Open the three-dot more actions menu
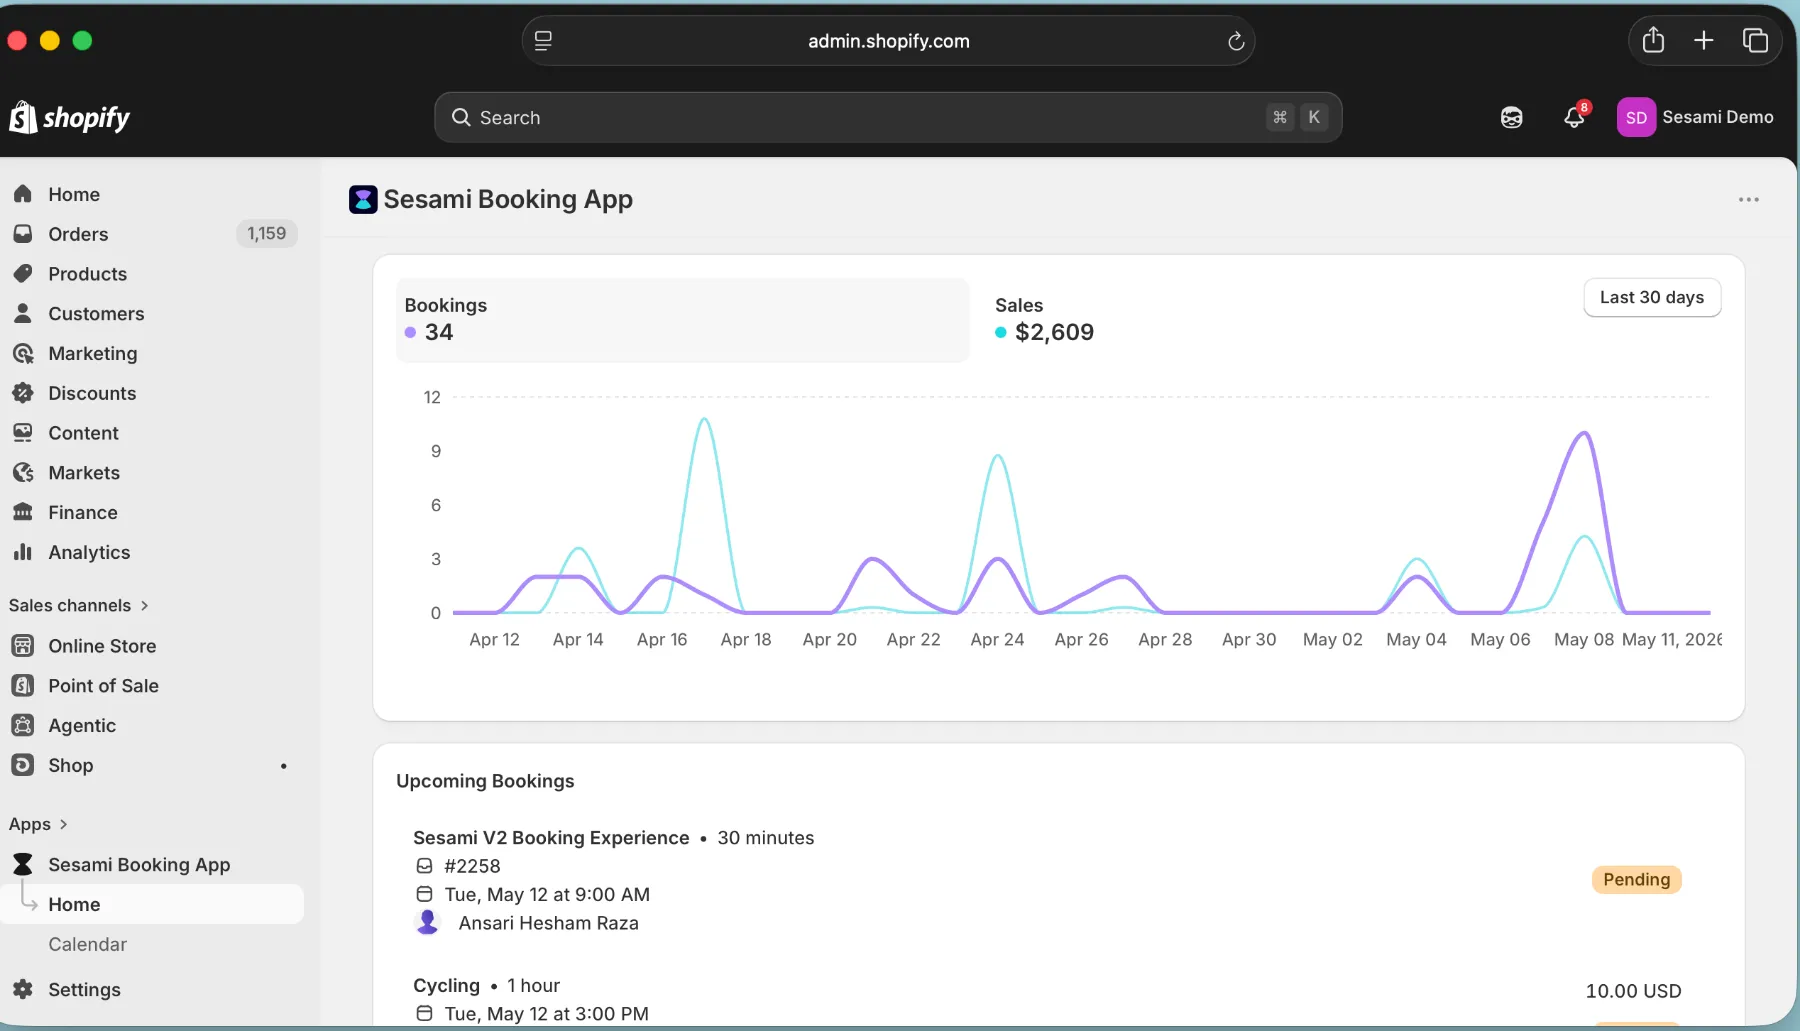The width and height of the screenshot is (1800, 1031). (1749, 200)
